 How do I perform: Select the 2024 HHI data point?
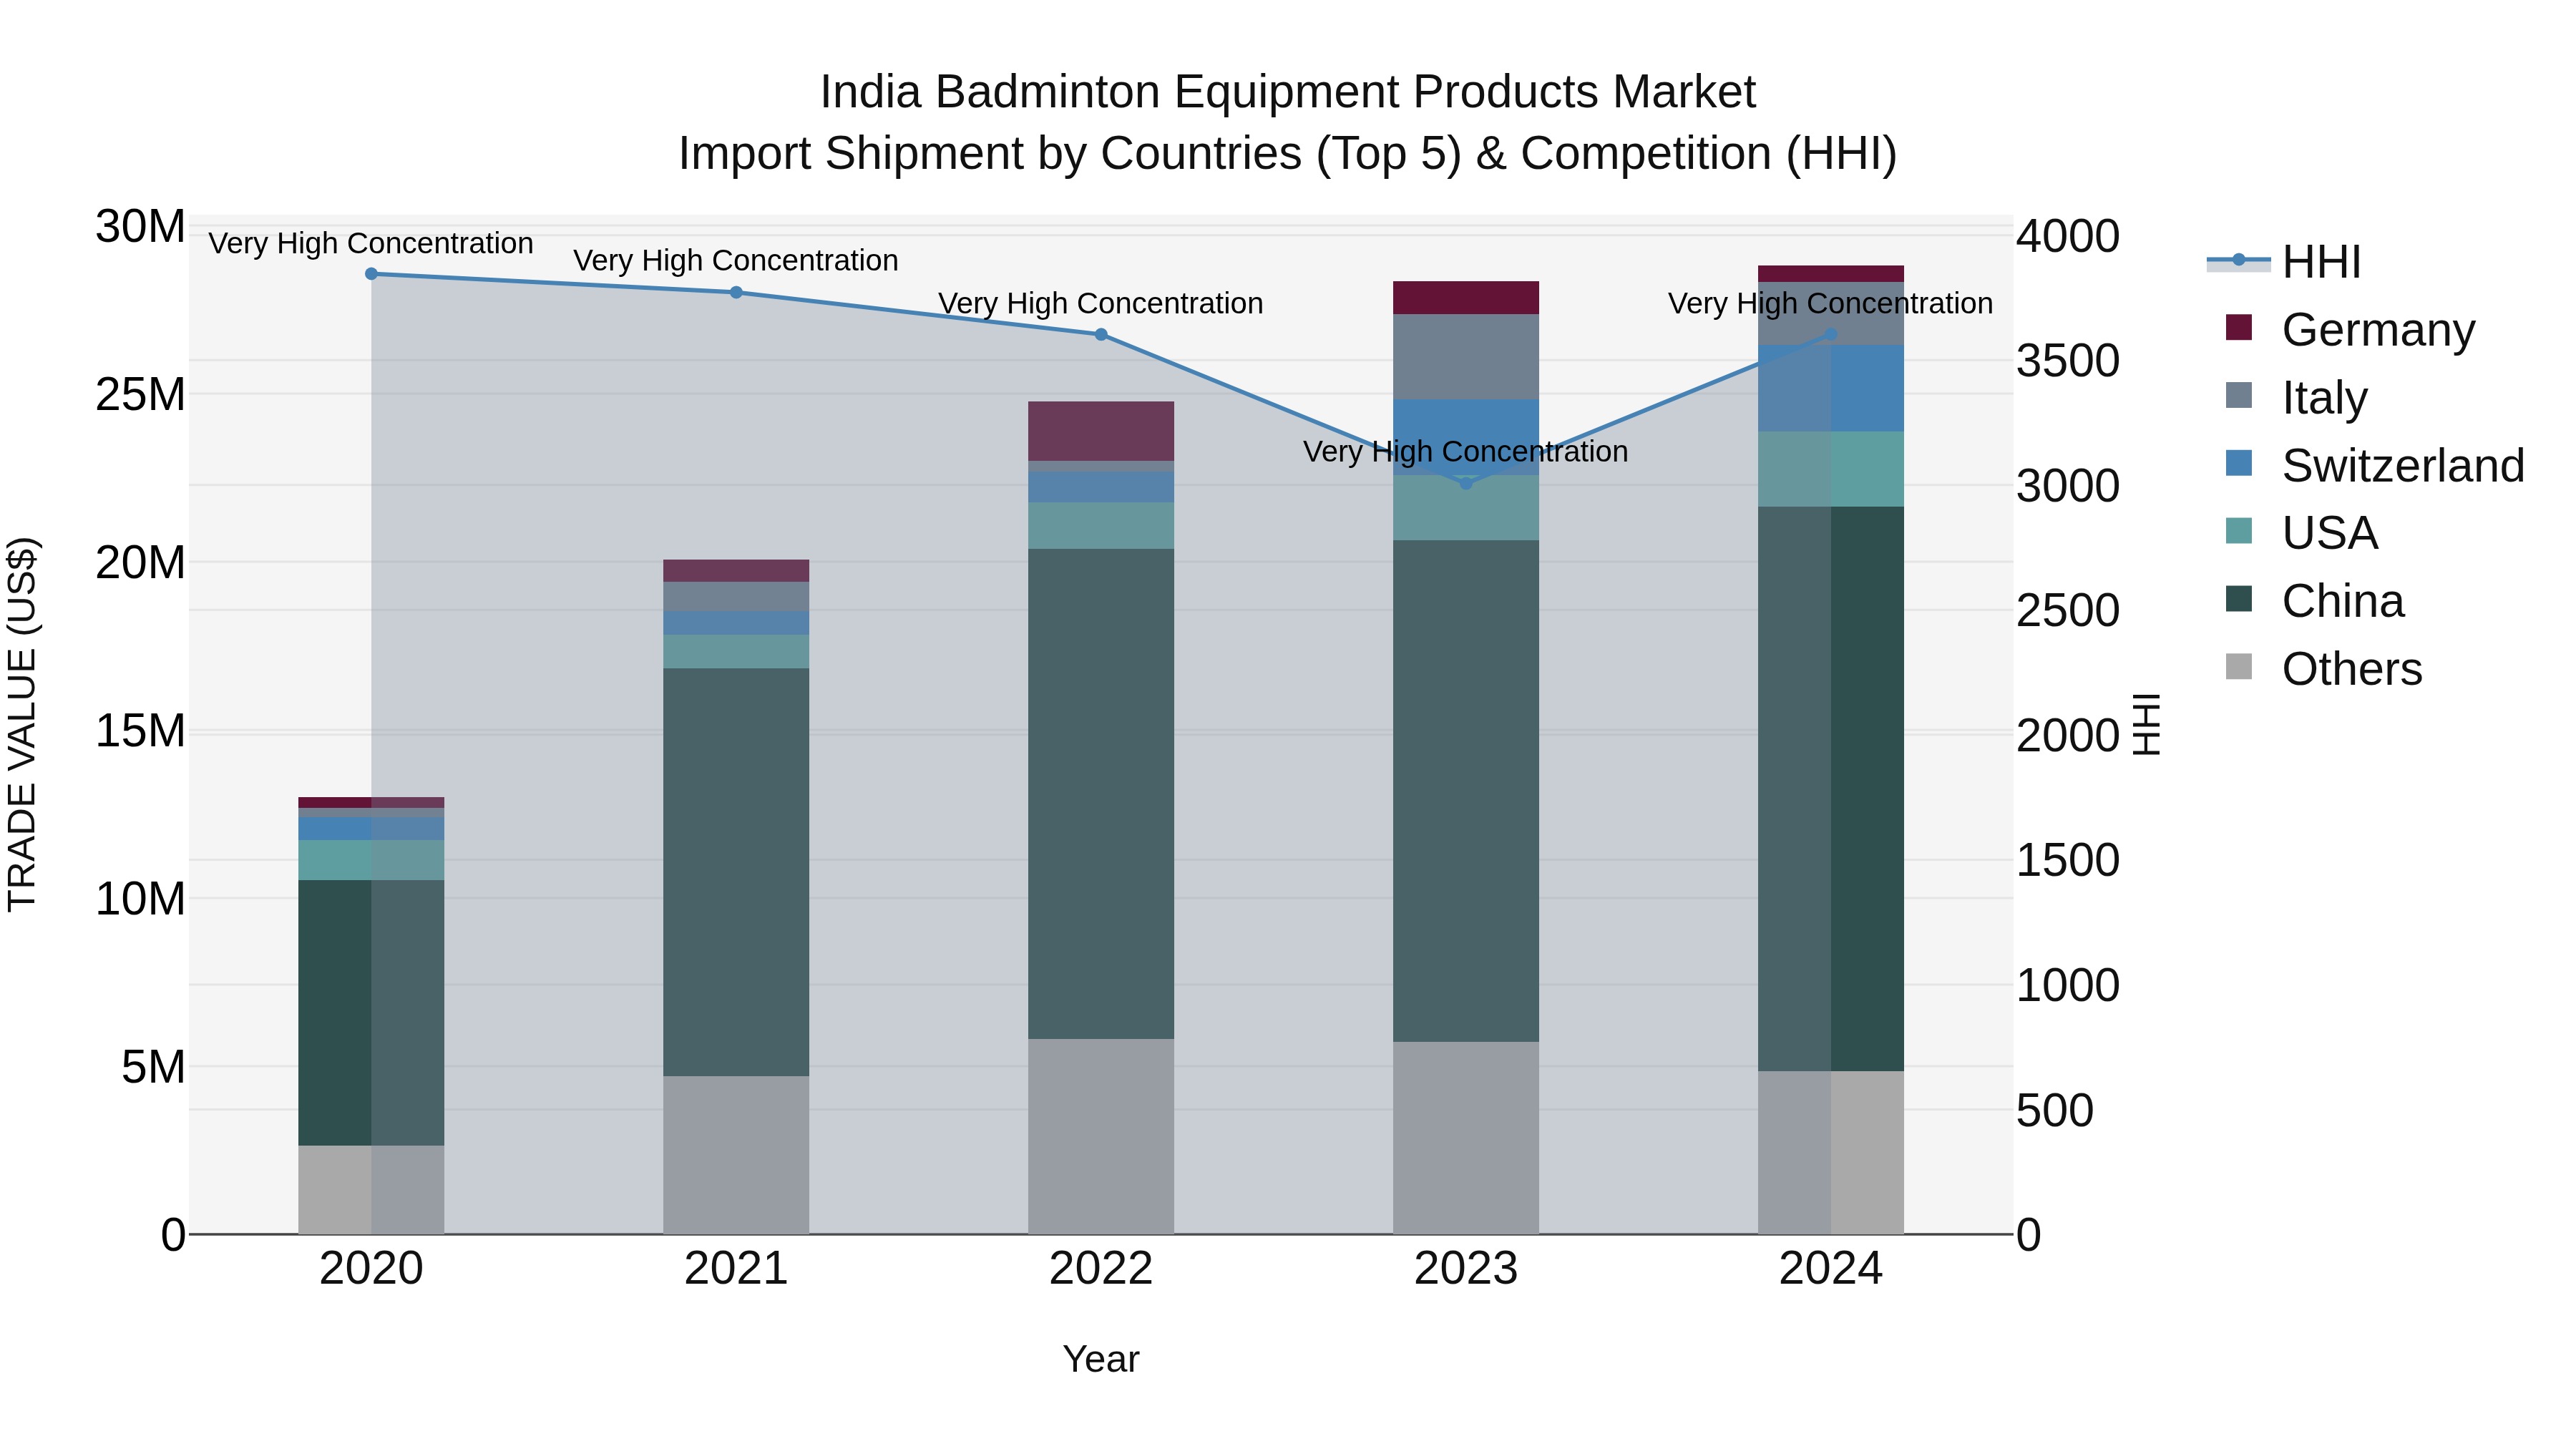point(1831,335)
